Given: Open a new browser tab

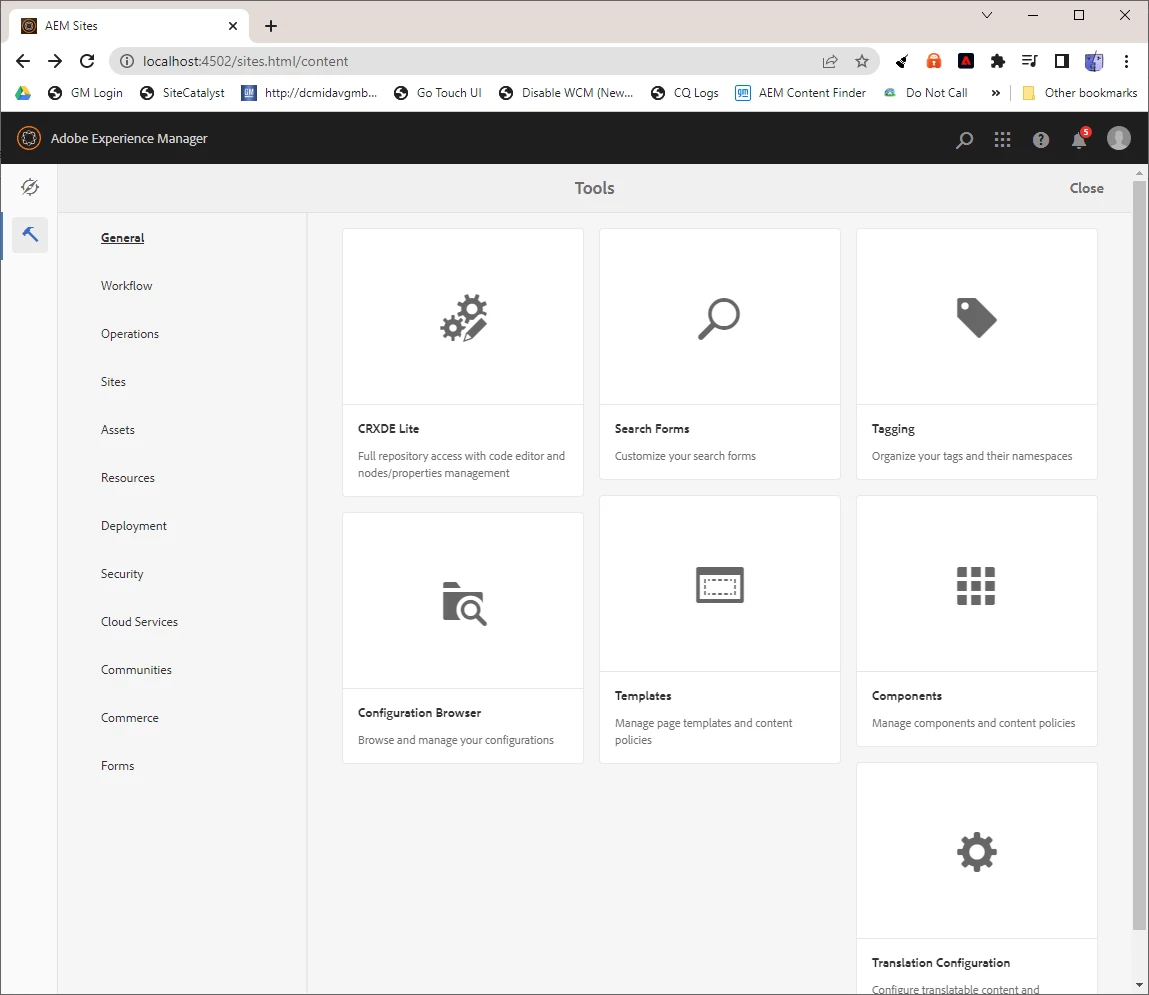Looking at the screenshot, I should click(271, 26).
